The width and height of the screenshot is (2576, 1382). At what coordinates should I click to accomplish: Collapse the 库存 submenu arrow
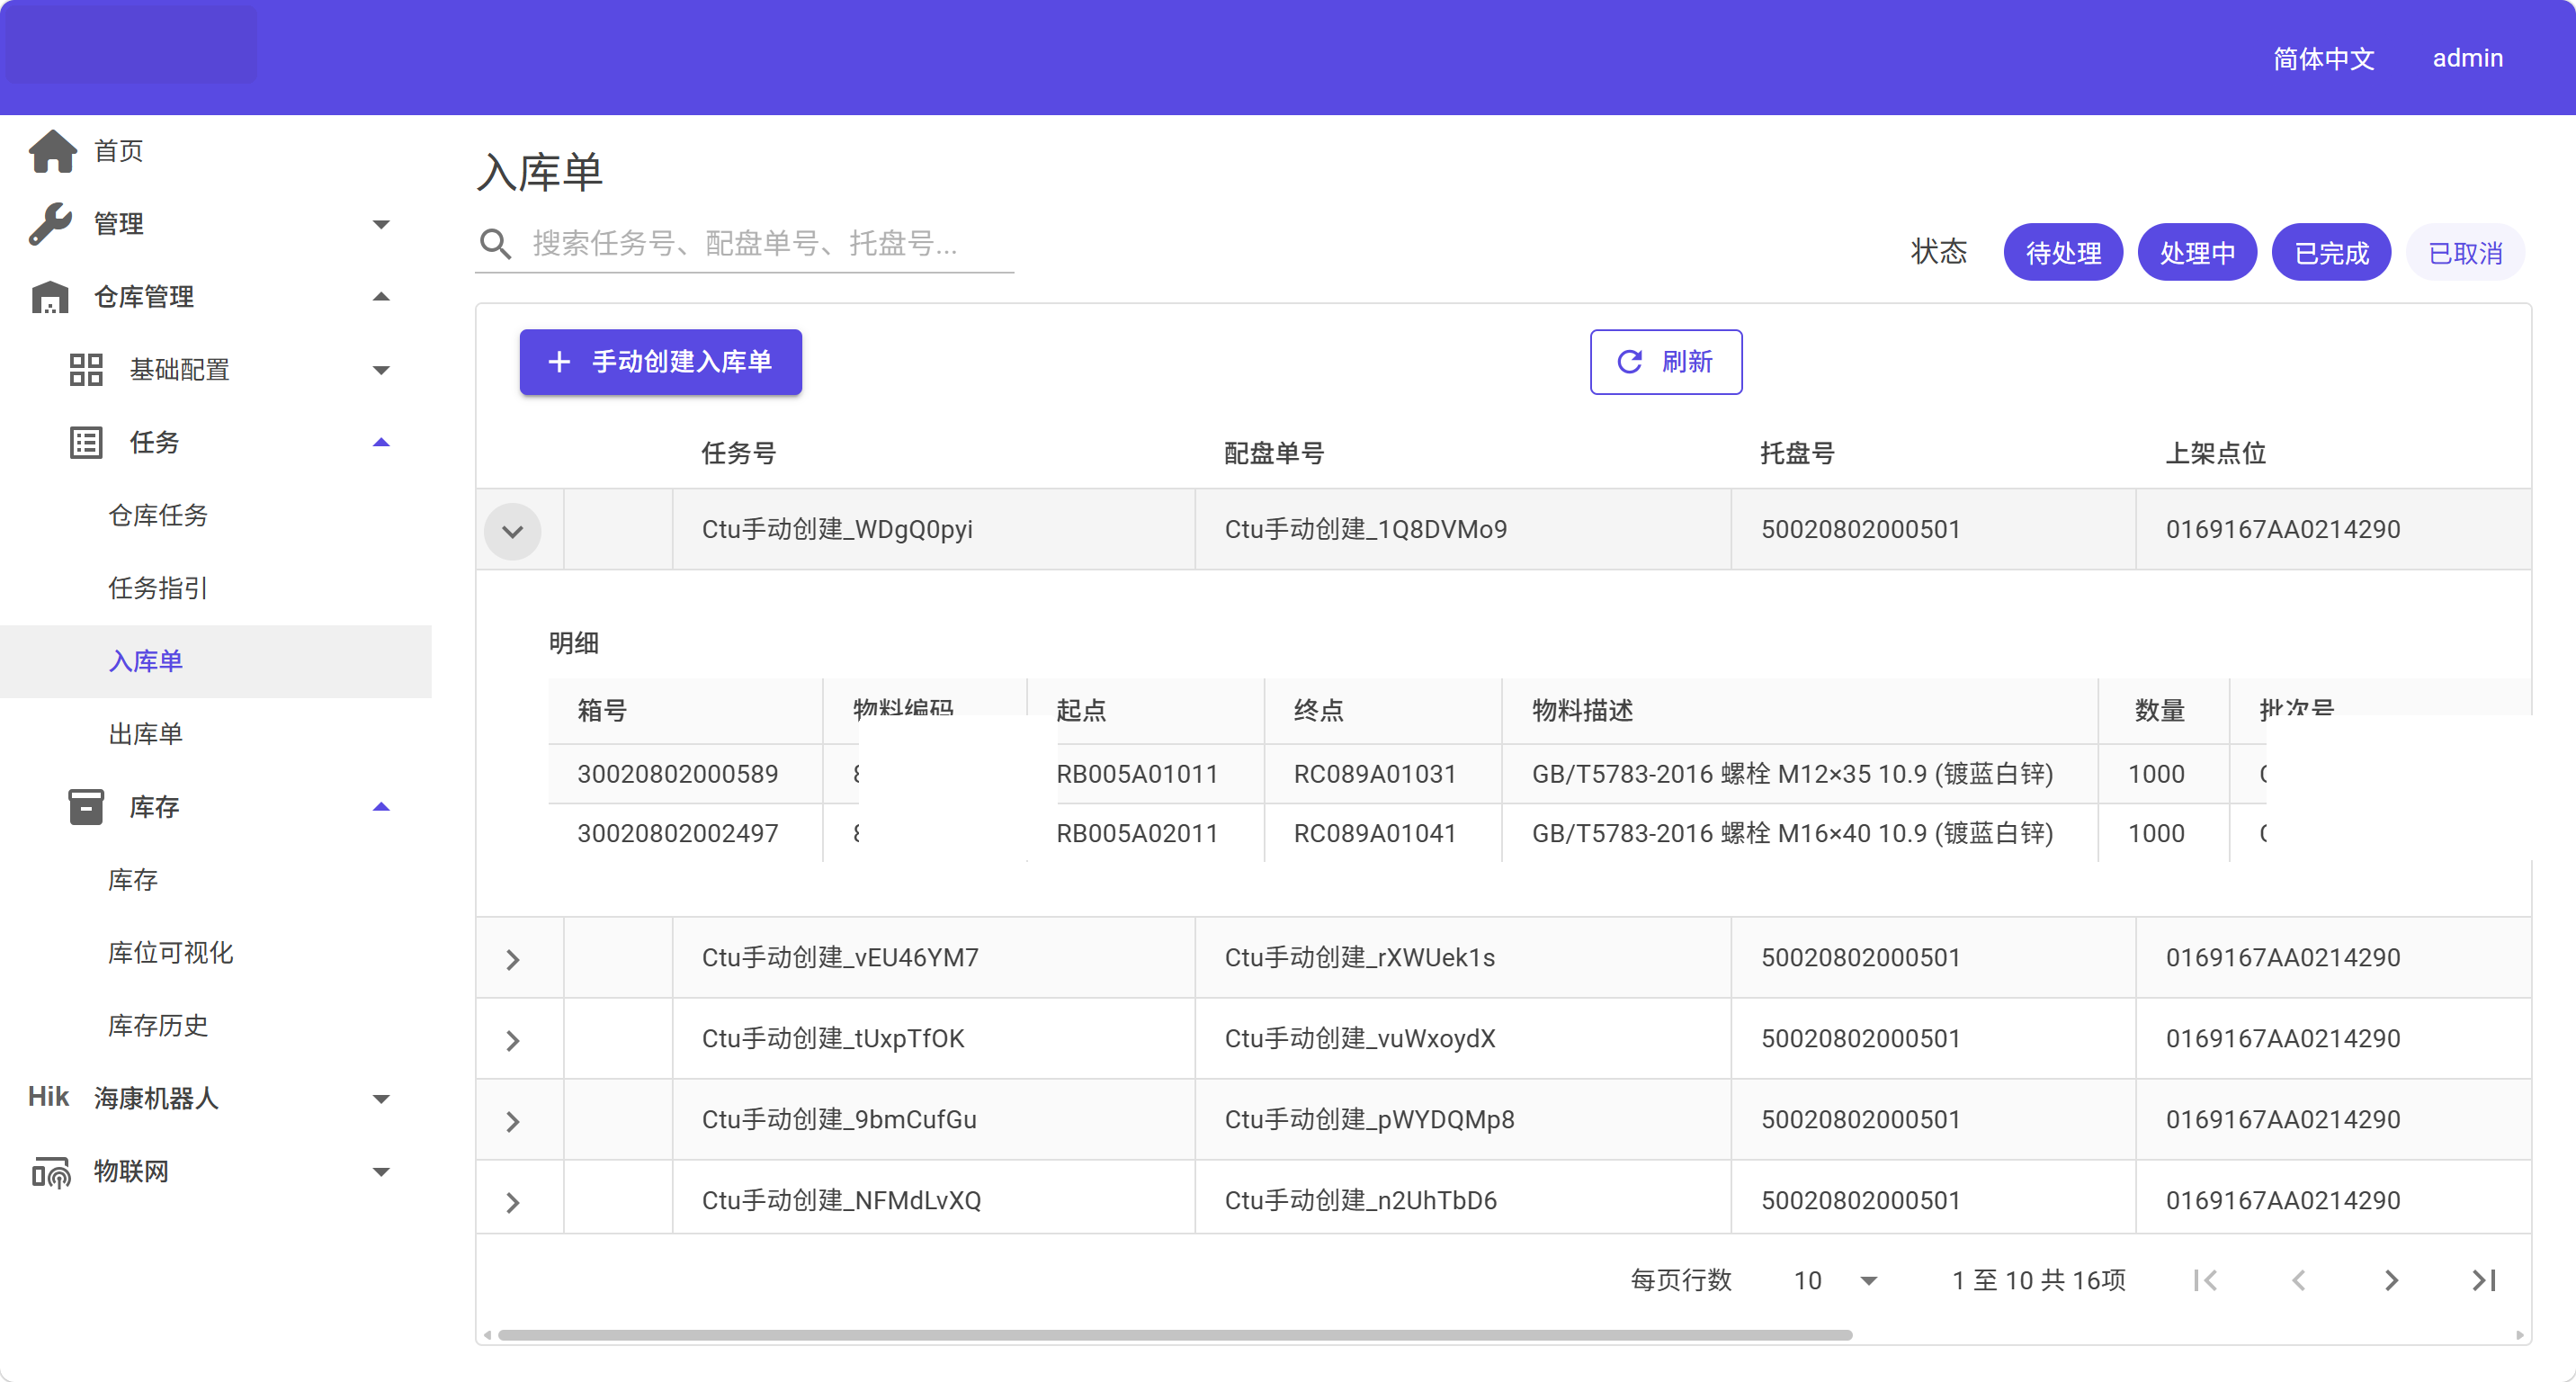tap(381, 807)
